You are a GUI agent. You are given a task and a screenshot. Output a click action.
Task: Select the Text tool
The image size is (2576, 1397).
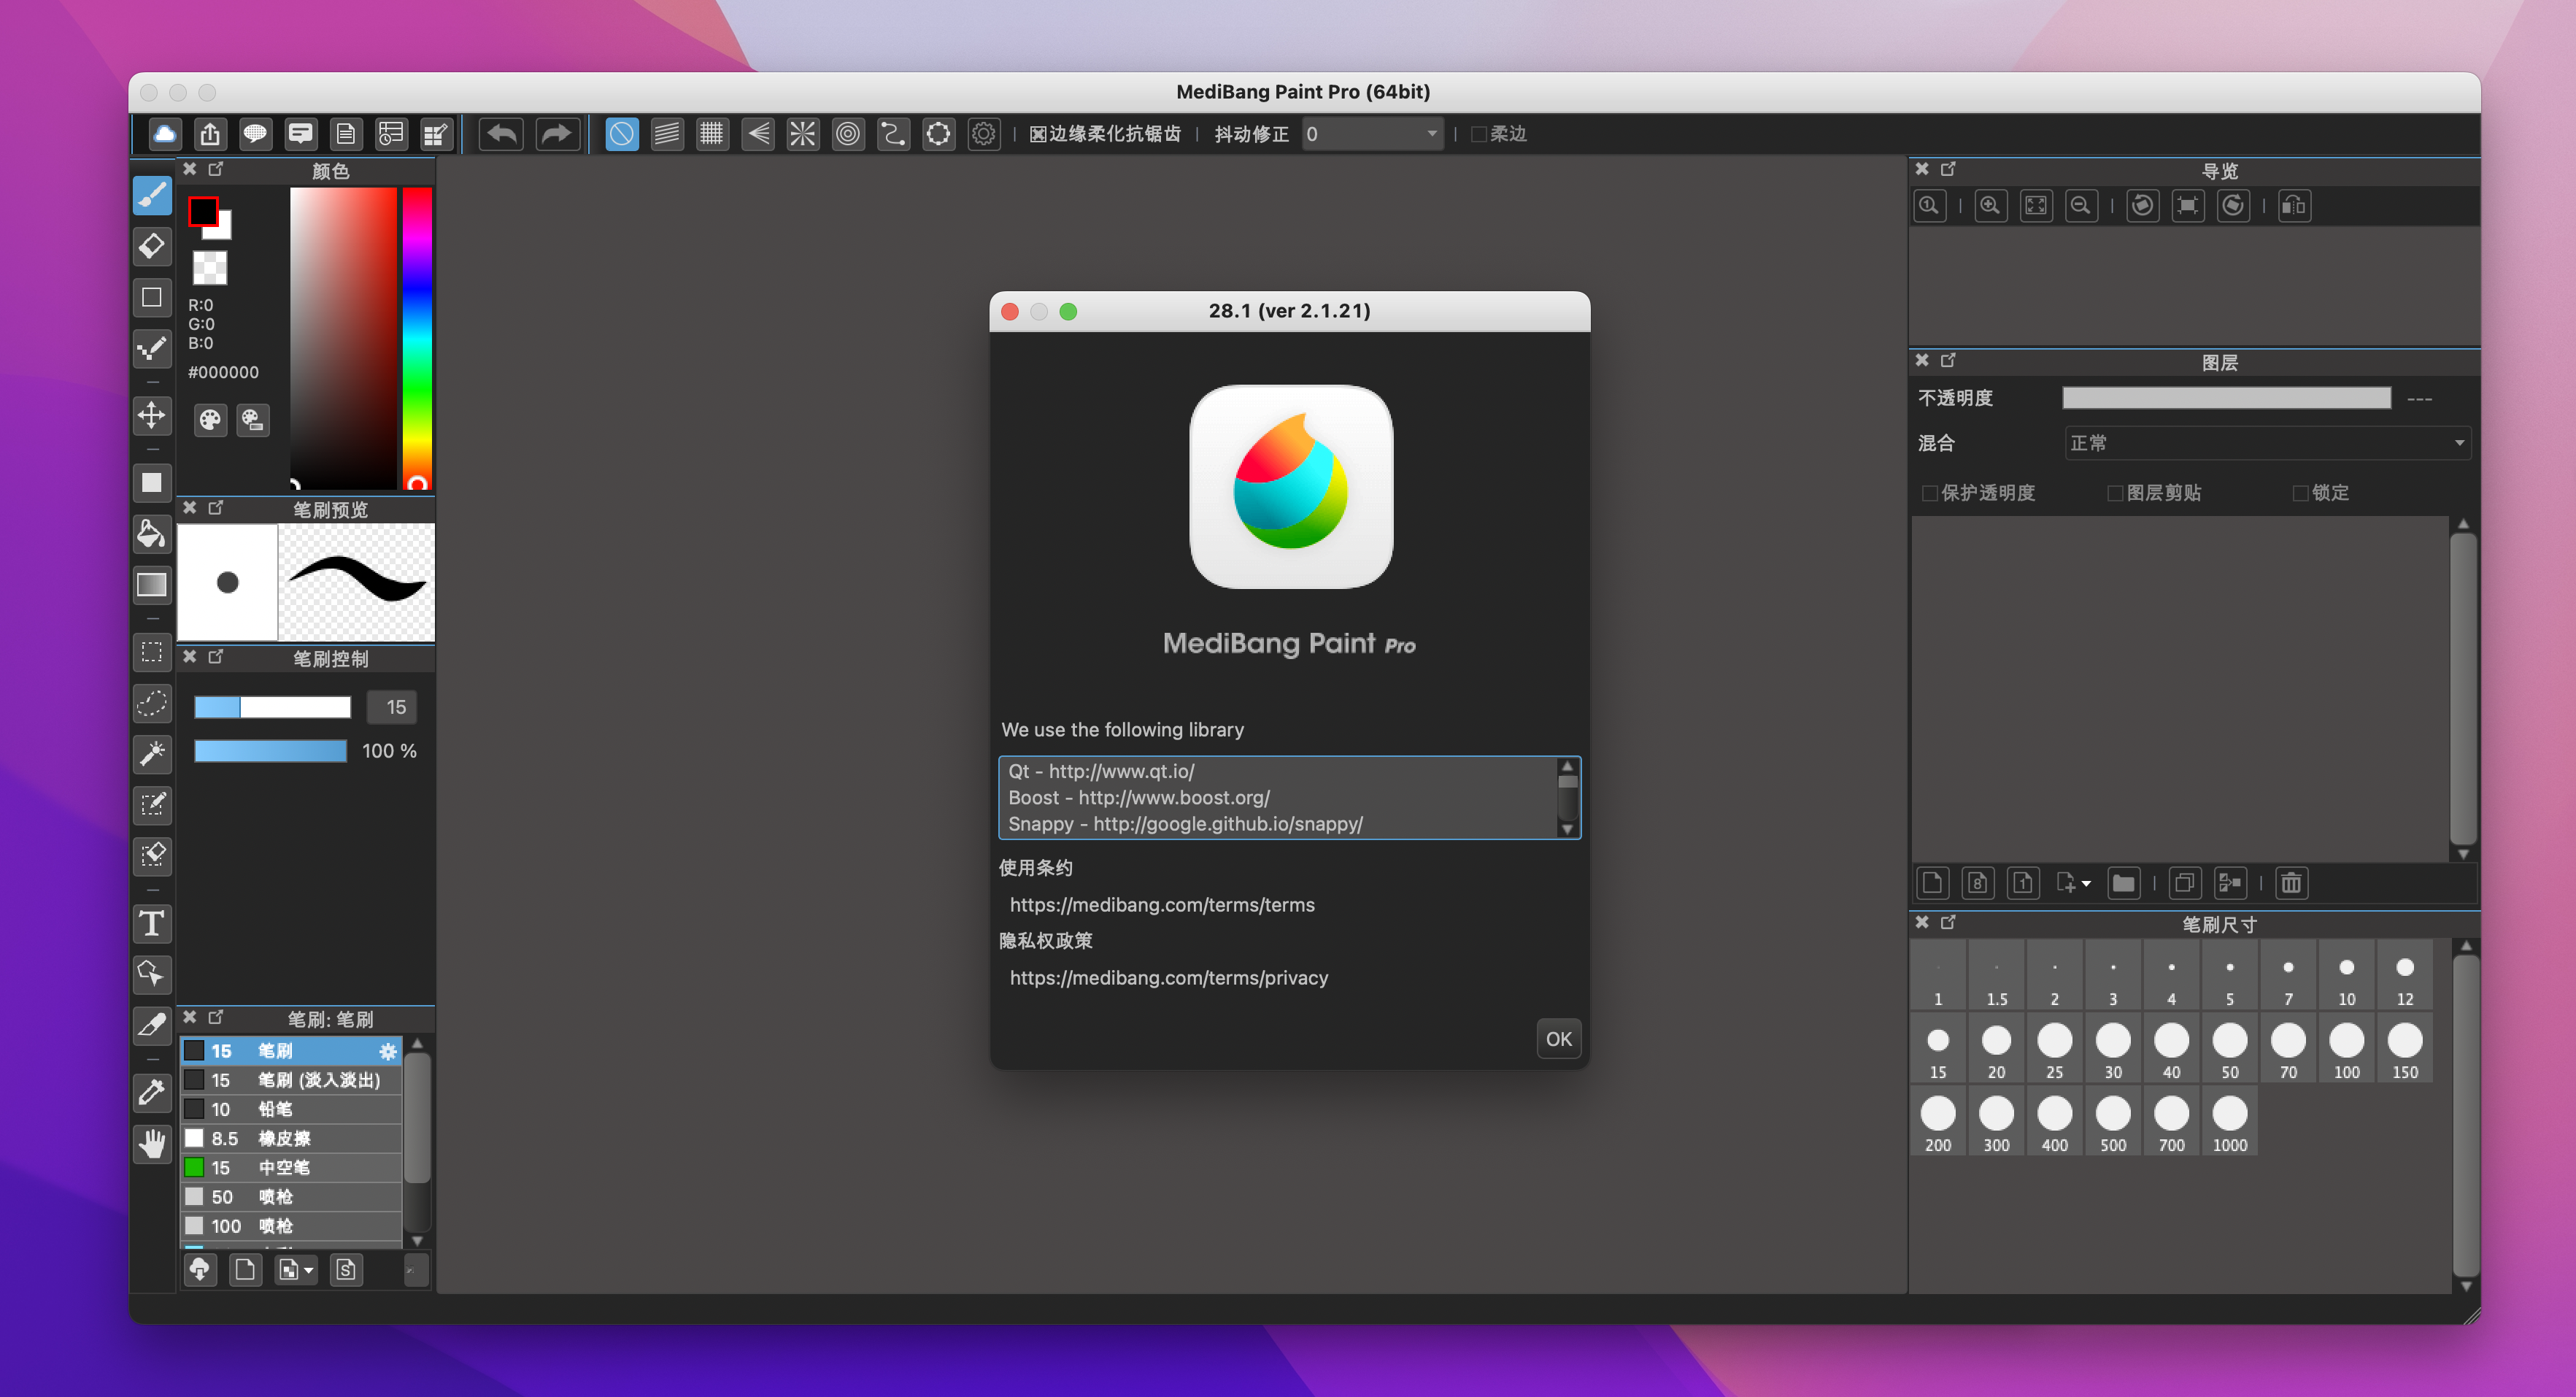(152, 923)
